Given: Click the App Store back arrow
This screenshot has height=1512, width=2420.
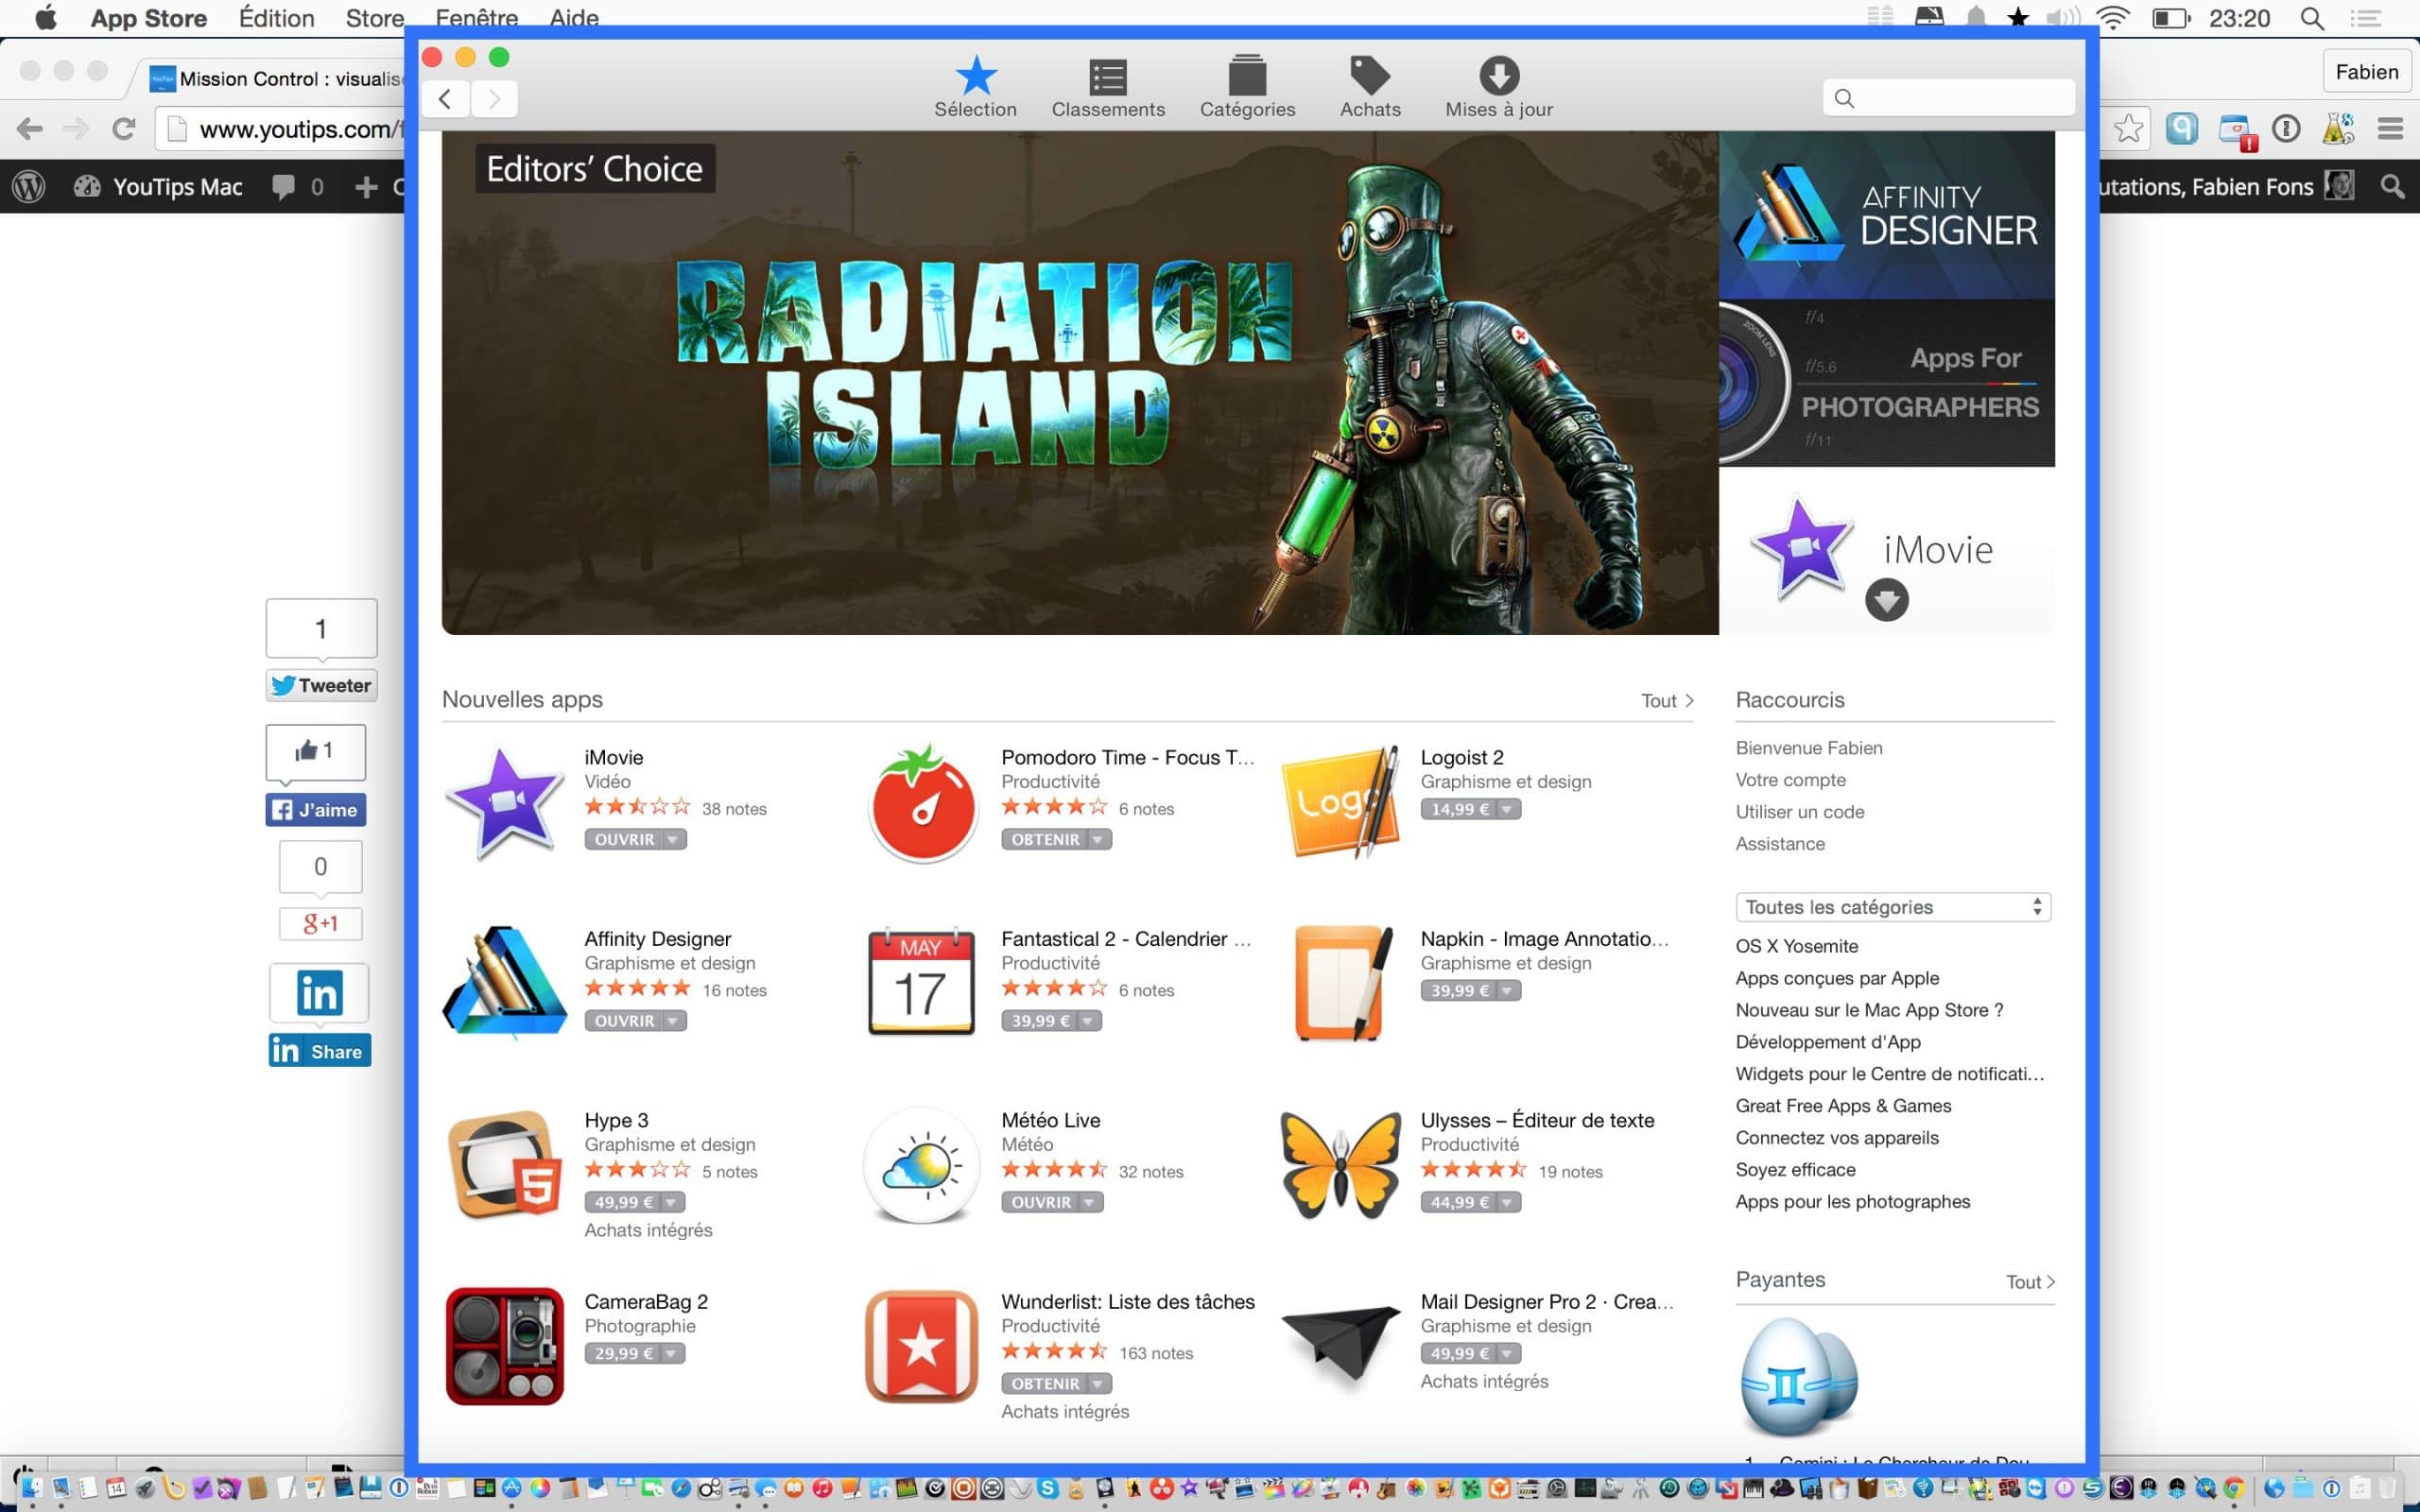Looking at the screenshot, I should point(446,99).
